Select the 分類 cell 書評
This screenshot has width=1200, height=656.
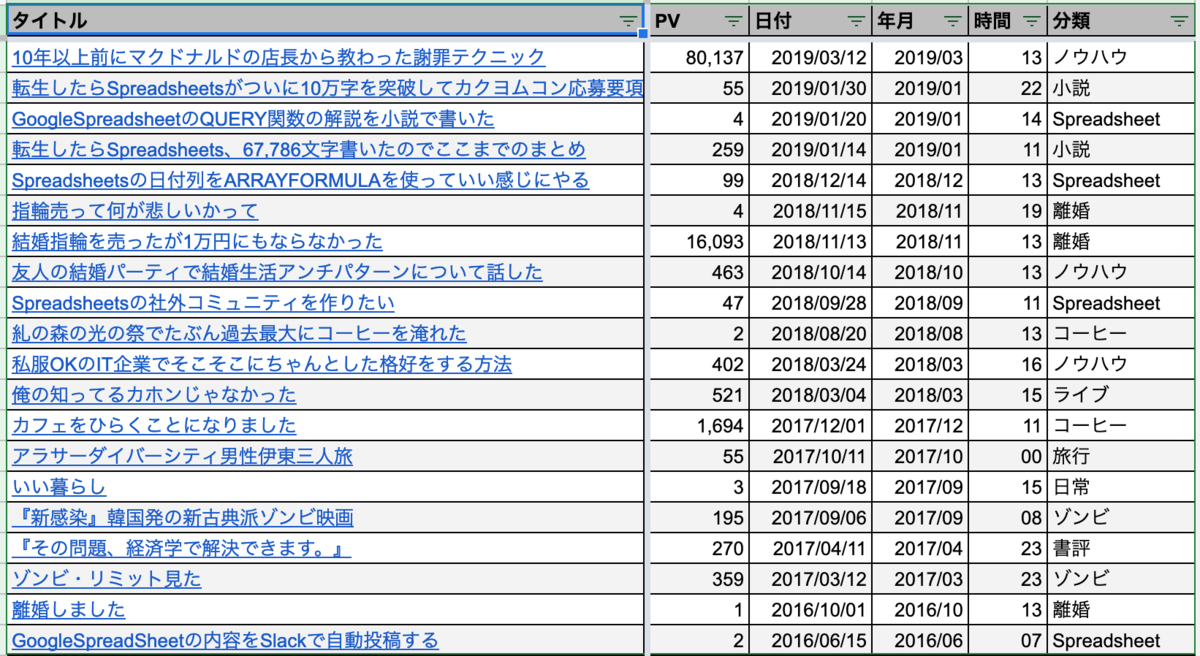(1120, 549)
